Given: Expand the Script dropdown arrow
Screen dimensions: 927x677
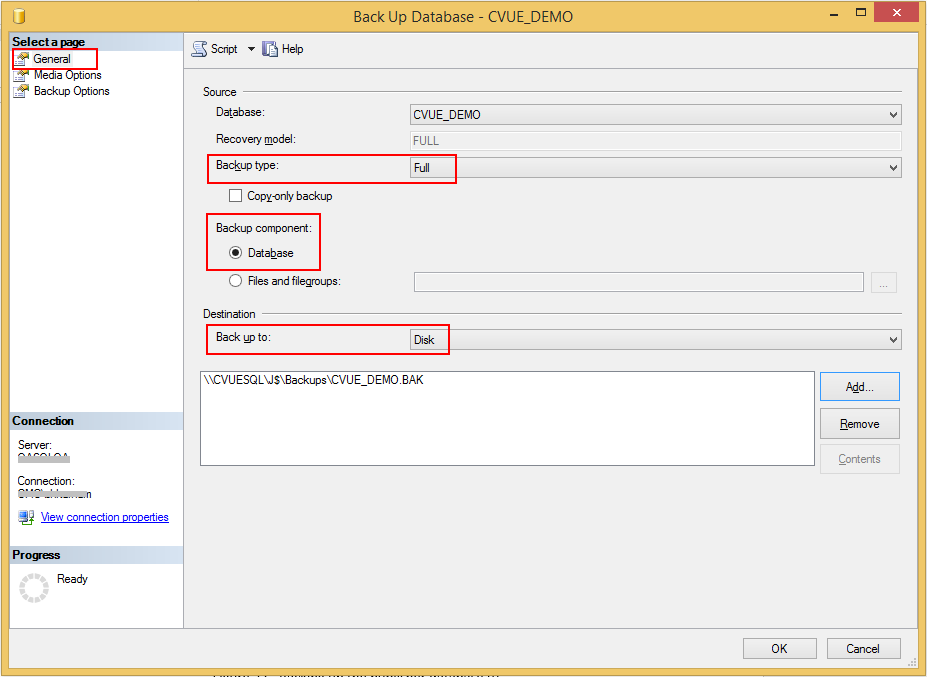Looking at the screenshot, I should (251, 49).
